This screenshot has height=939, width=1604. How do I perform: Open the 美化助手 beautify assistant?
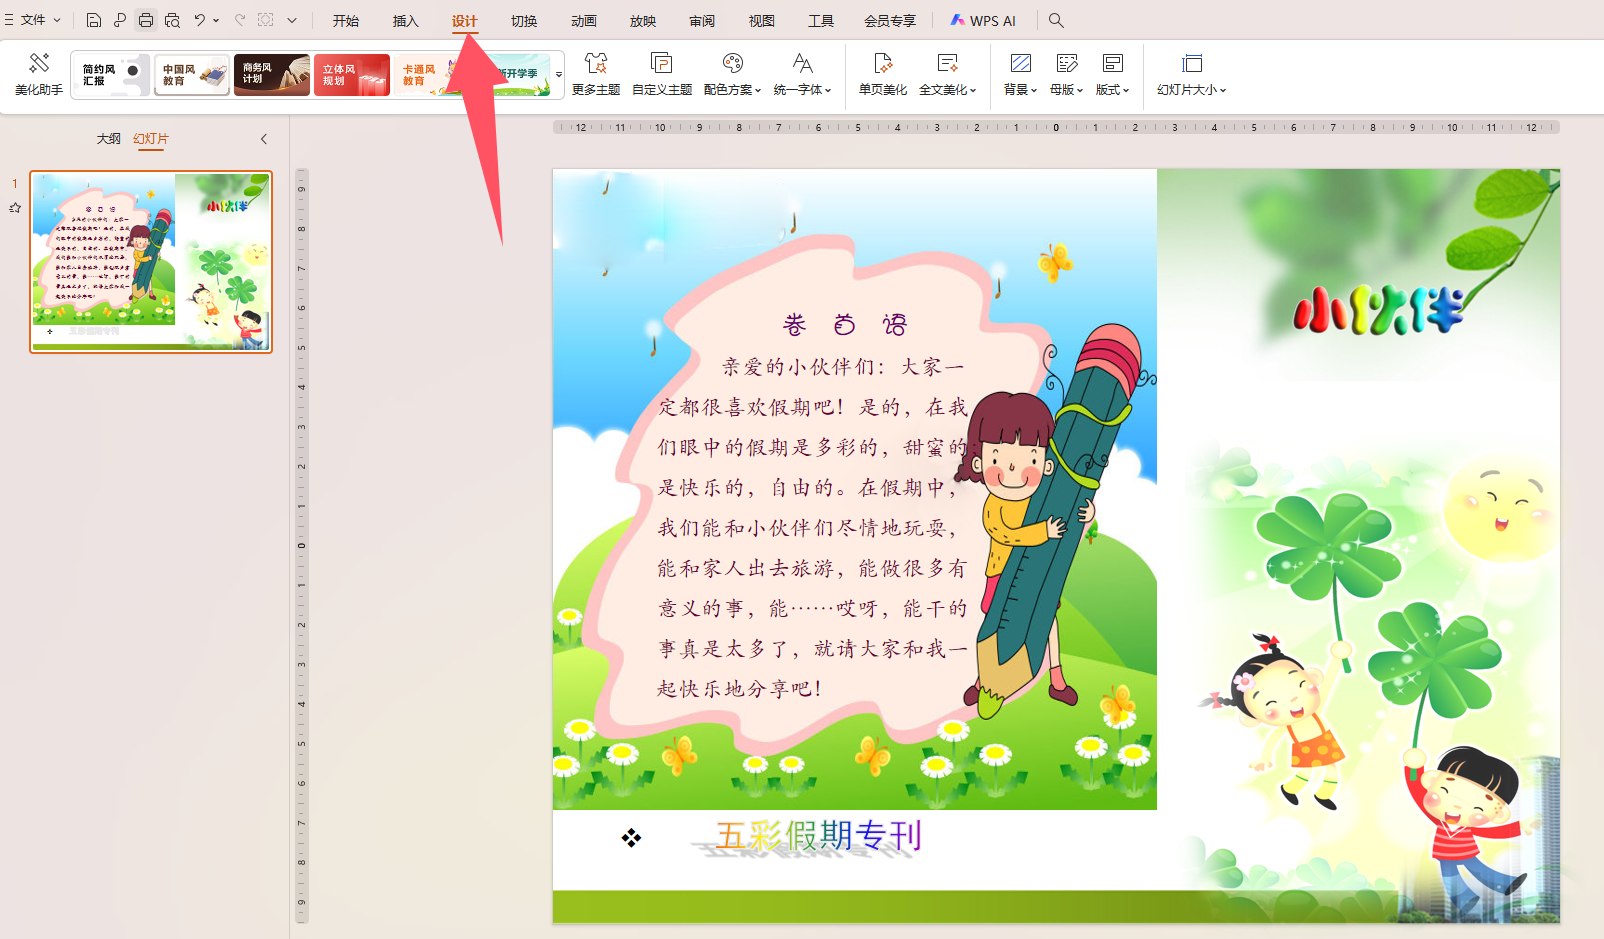pyautogui.click(x=37, y=73)
